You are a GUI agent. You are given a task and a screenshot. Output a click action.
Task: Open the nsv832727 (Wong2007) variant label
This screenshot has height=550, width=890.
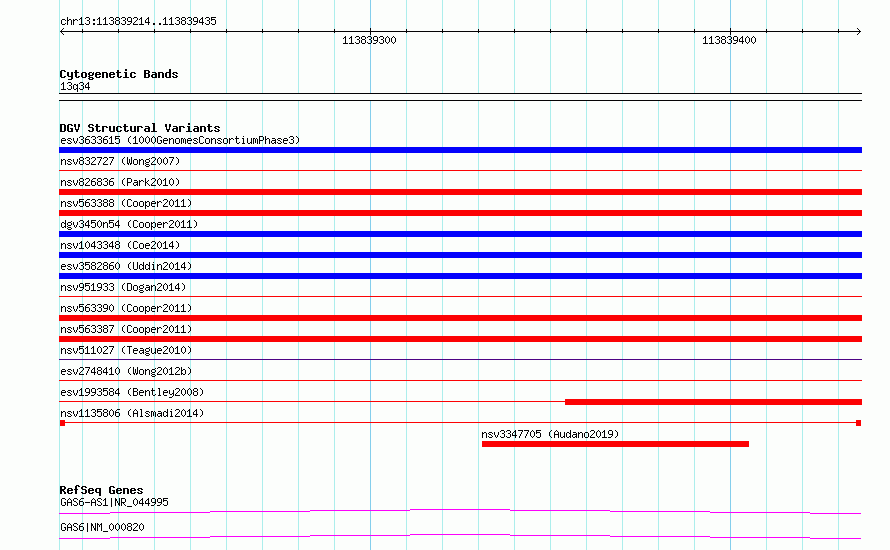(120, 161)
